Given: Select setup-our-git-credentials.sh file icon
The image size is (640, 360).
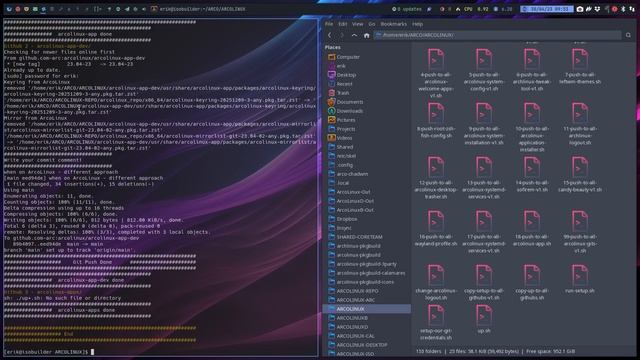Looking at the screenshot, I should pyautogui.click(x=436, y=315).
